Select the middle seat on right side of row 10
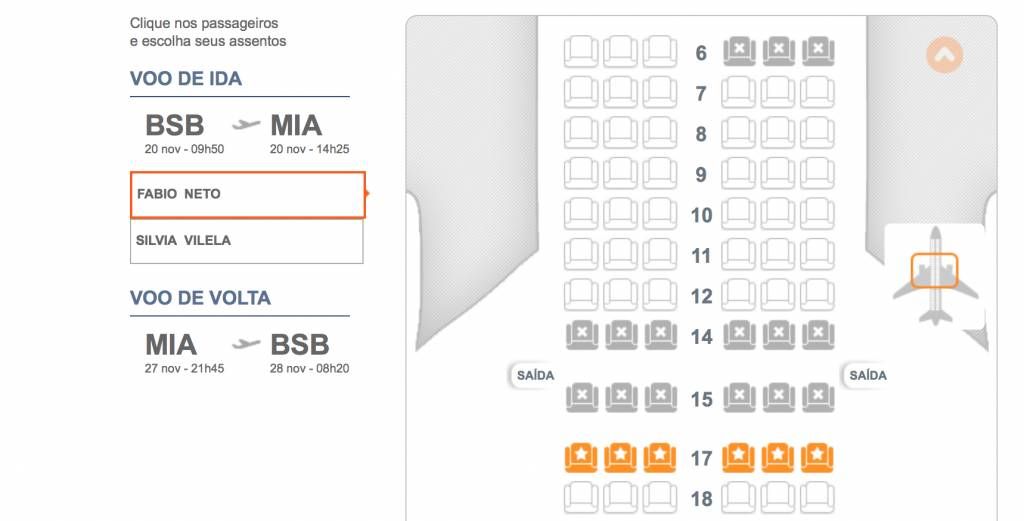 (778, 214)
